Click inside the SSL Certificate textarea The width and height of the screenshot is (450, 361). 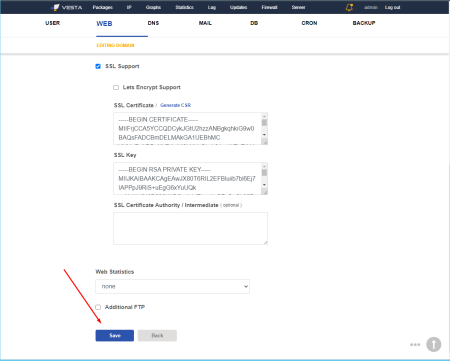190,129
